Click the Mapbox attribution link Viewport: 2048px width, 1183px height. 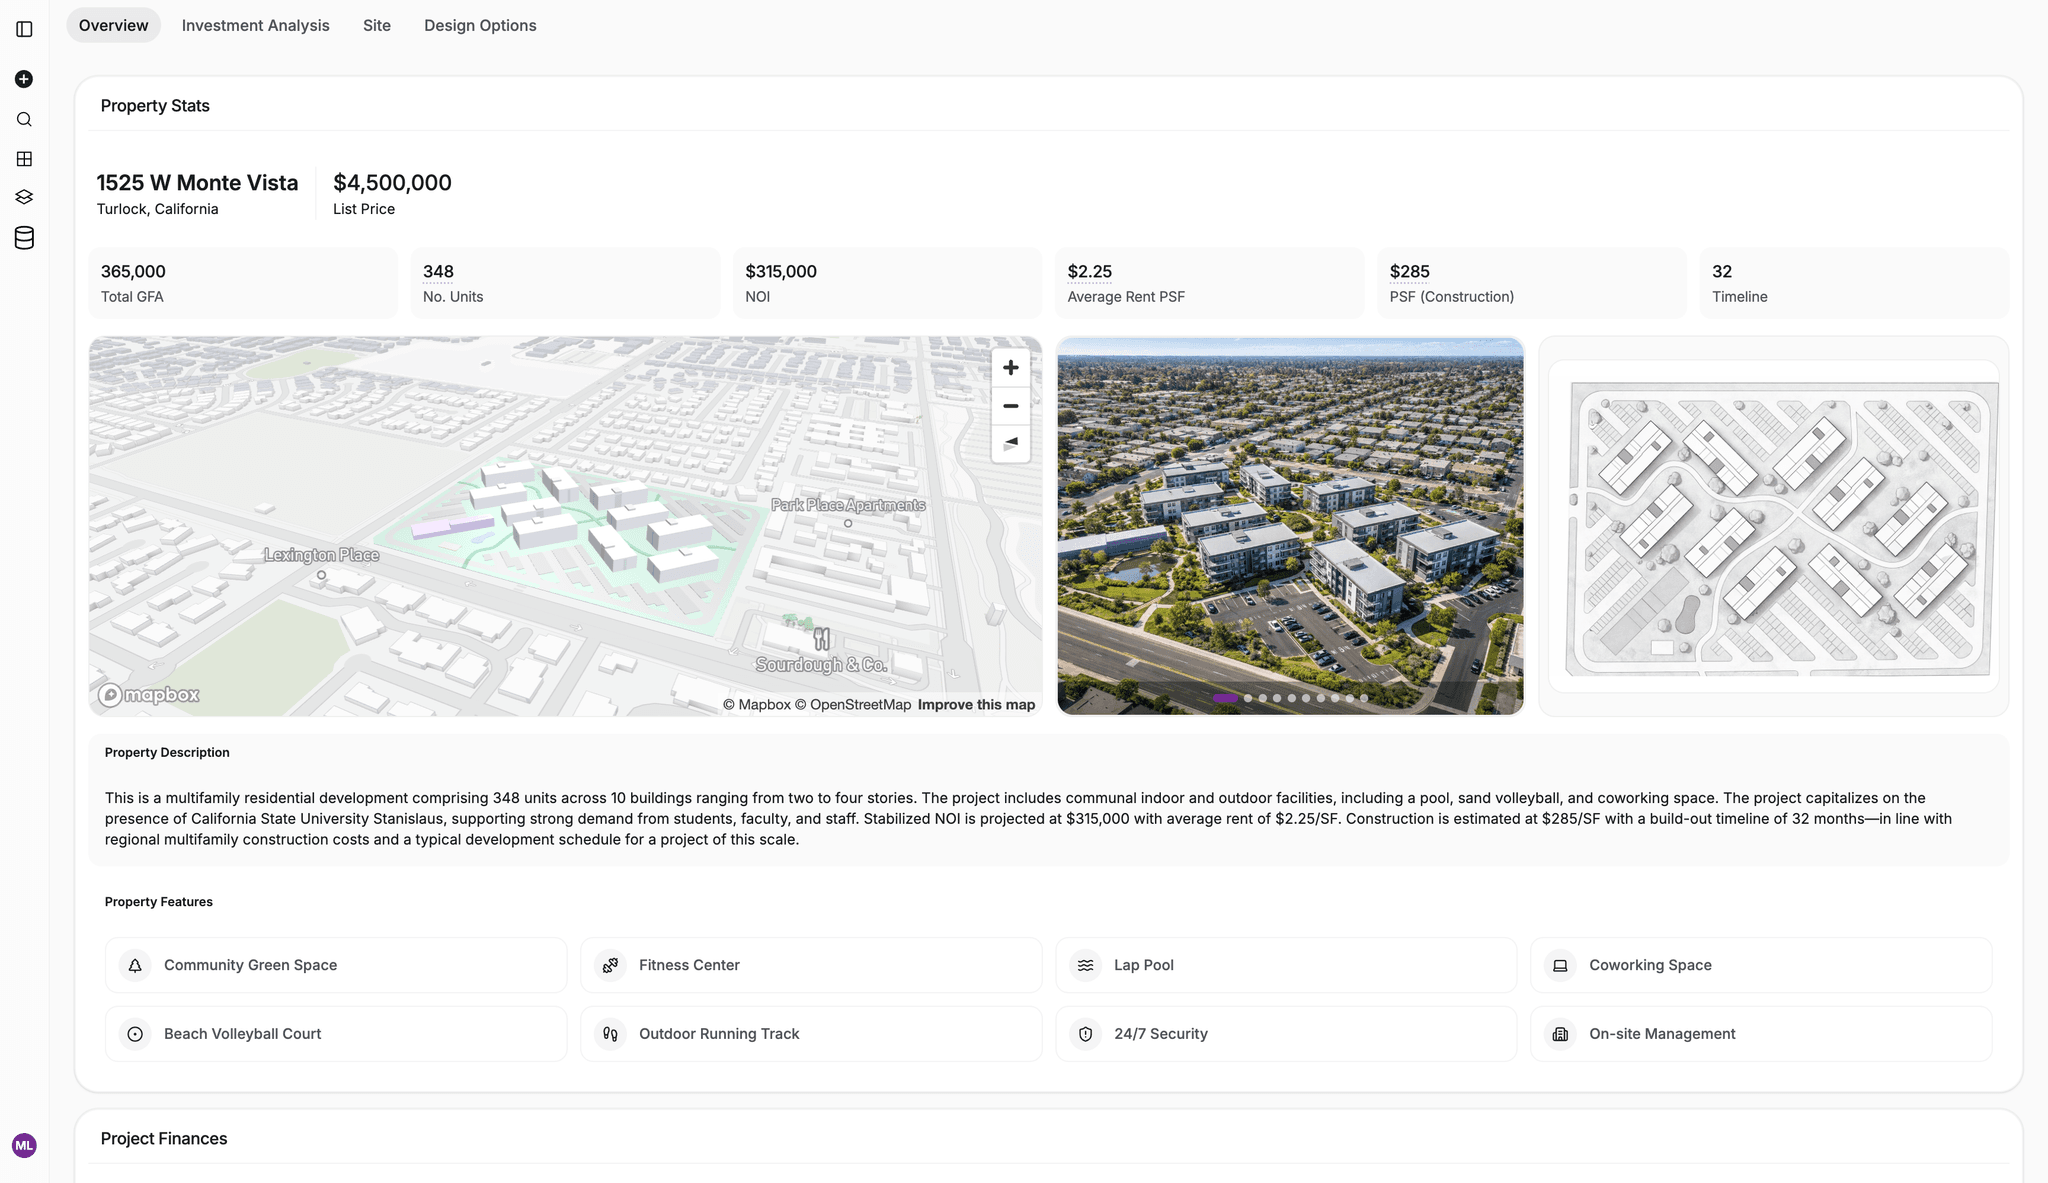tap(757, 705)
